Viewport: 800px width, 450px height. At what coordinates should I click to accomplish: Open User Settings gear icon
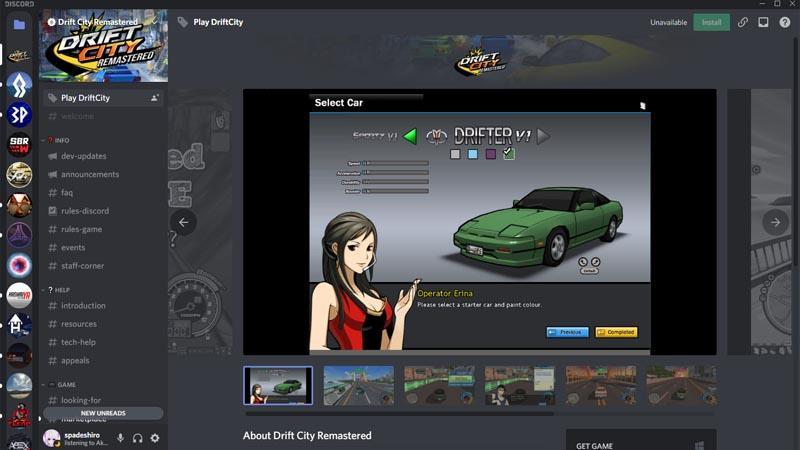click(x=155, y=438)
